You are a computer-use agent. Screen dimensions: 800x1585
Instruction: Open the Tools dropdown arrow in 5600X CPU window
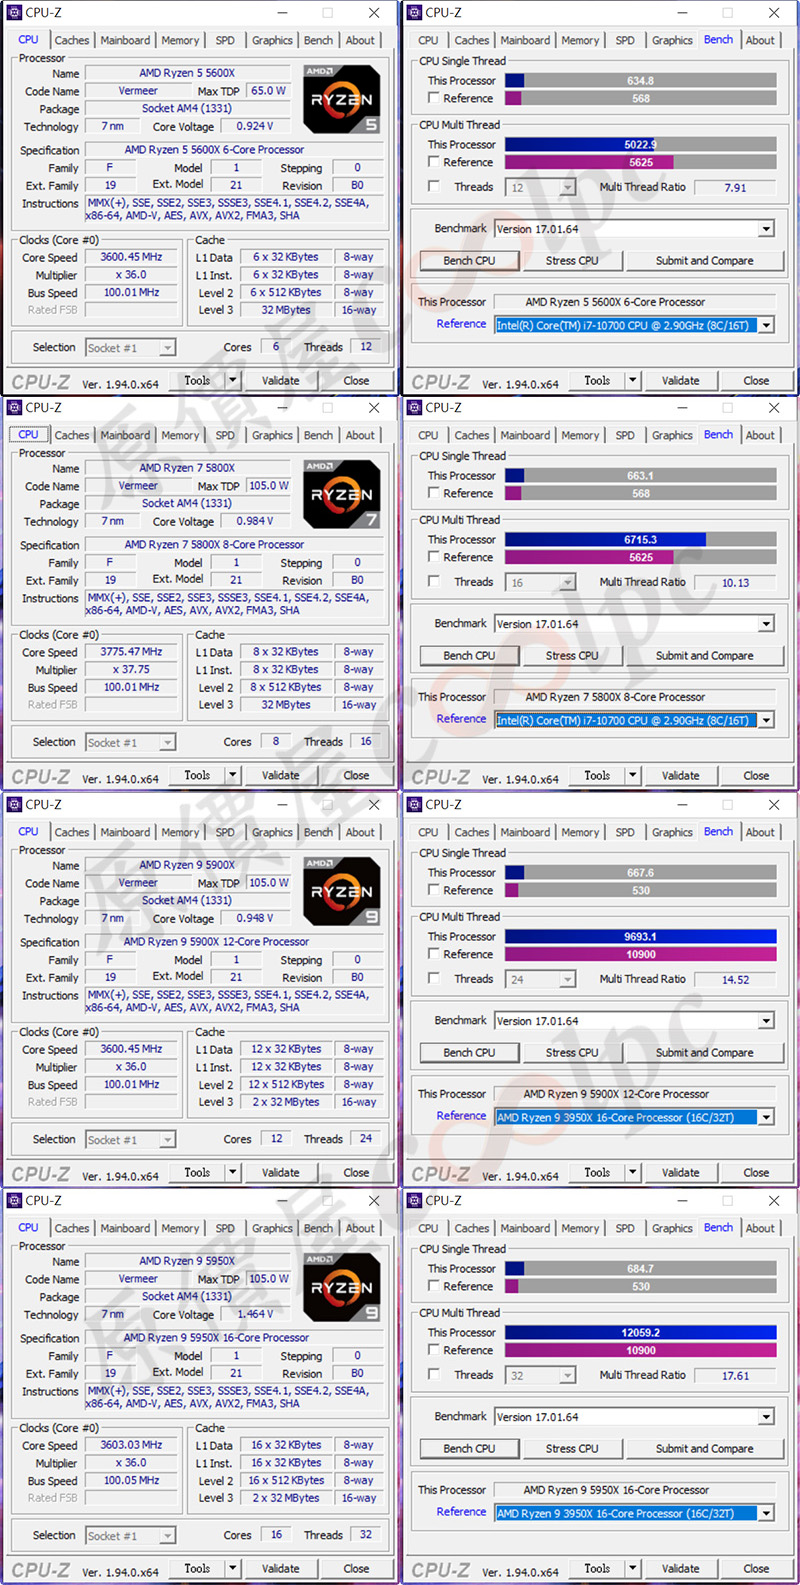click(x=233, y=381)
